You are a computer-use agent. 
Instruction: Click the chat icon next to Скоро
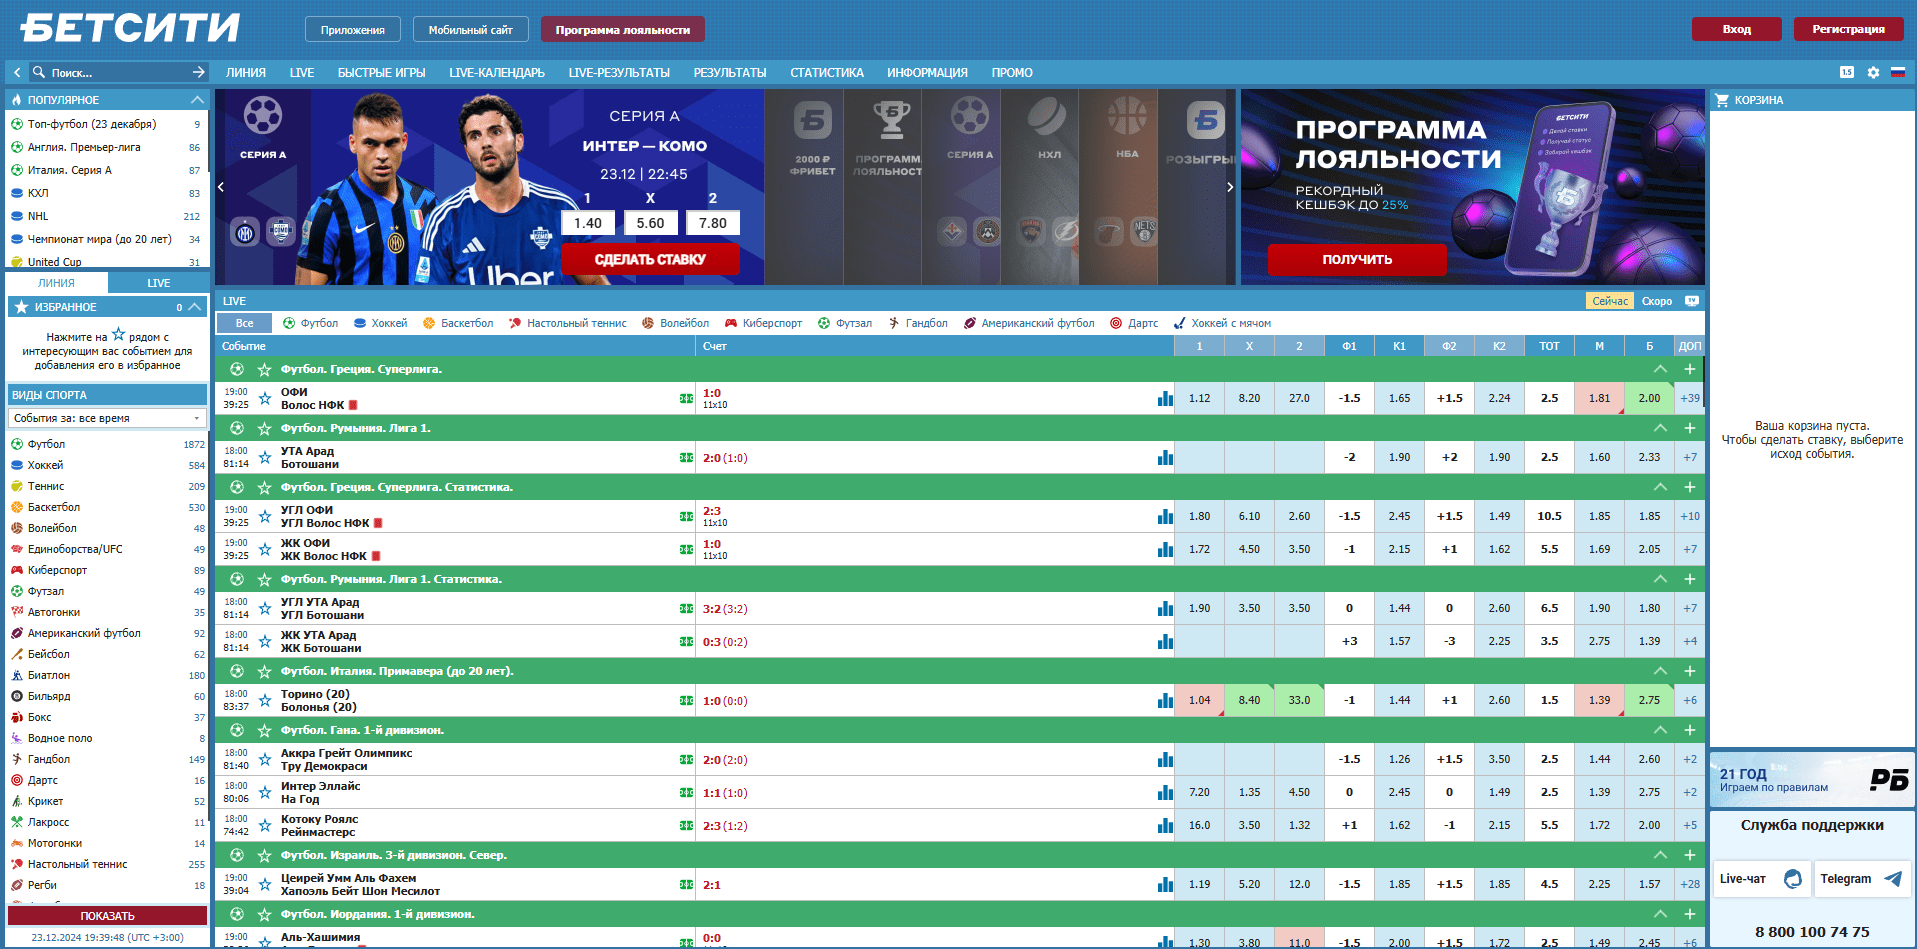[1692, 301]
